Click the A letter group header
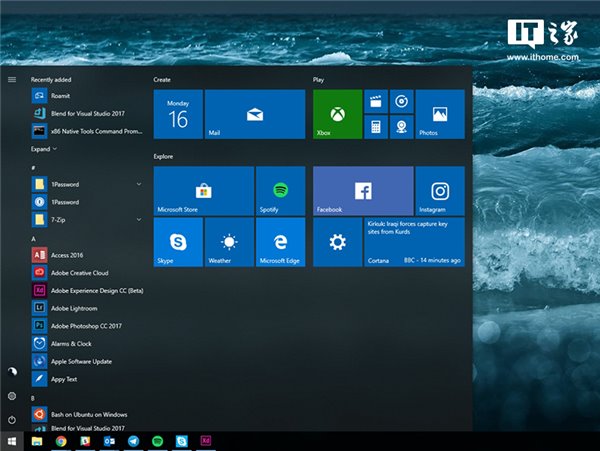Image resolution: width=600 pixels, height=451 pixels. pyautogui.click(x=33, y=239)
